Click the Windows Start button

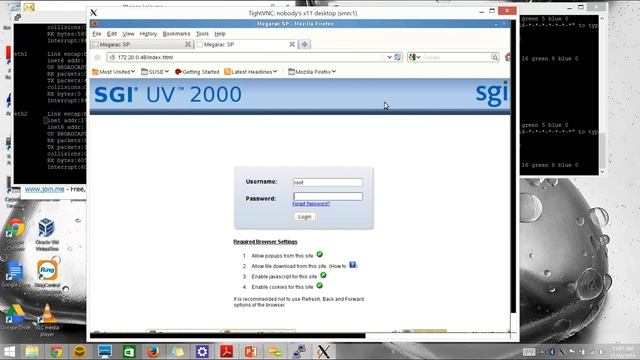[x=9, y=351]
